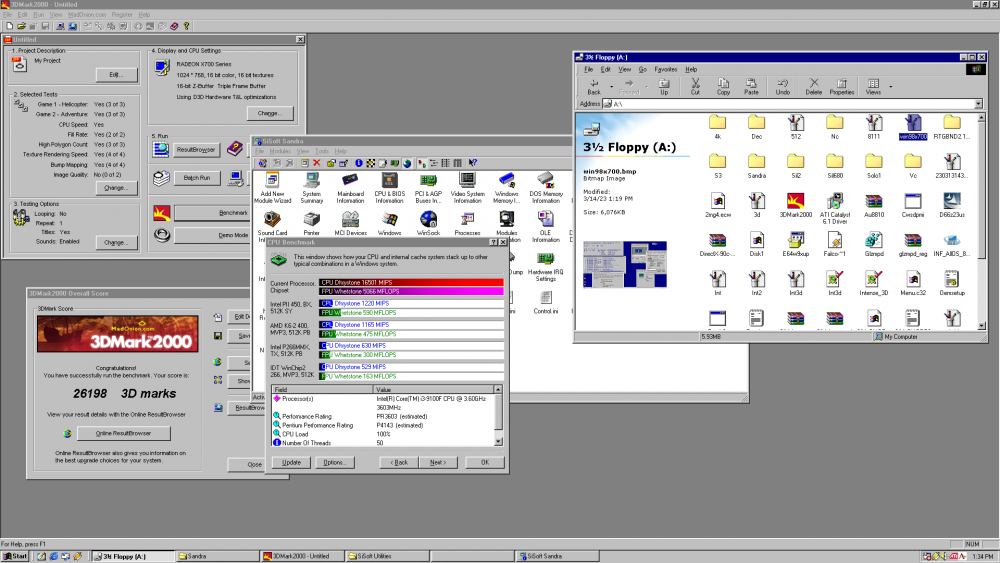
Task: Click red X delete icon in Sandra toolbar
Action: [316, 163]
